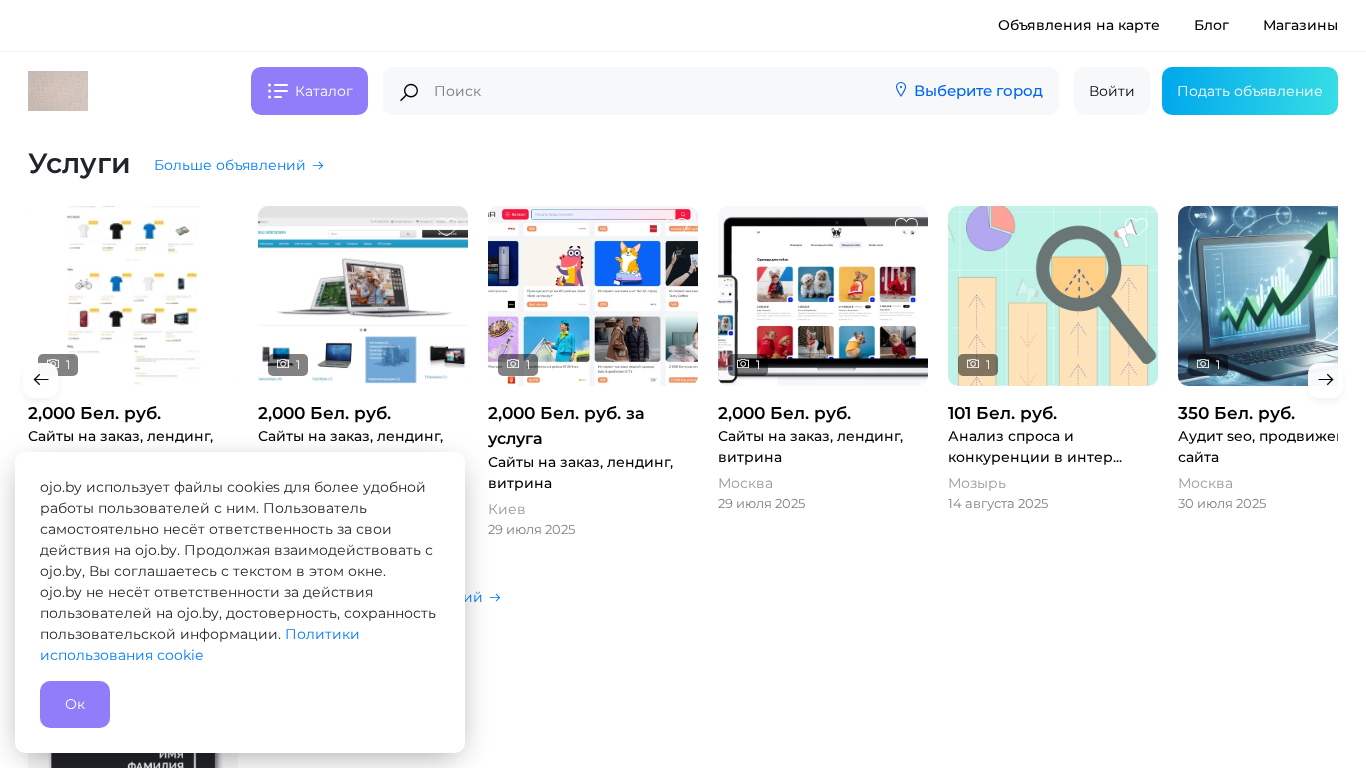
Task: Open the Киев marketplace listing thumbnail
Action: 593,296
